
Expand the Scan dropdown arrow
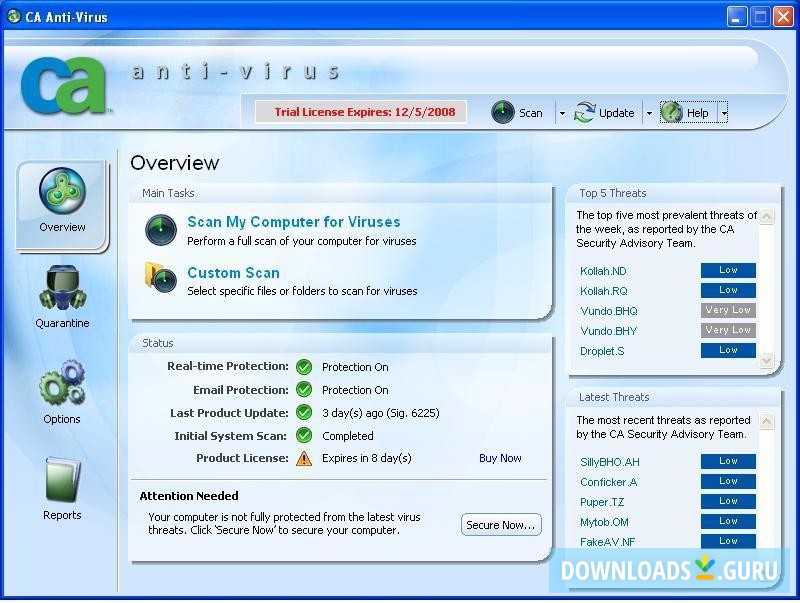562,113
